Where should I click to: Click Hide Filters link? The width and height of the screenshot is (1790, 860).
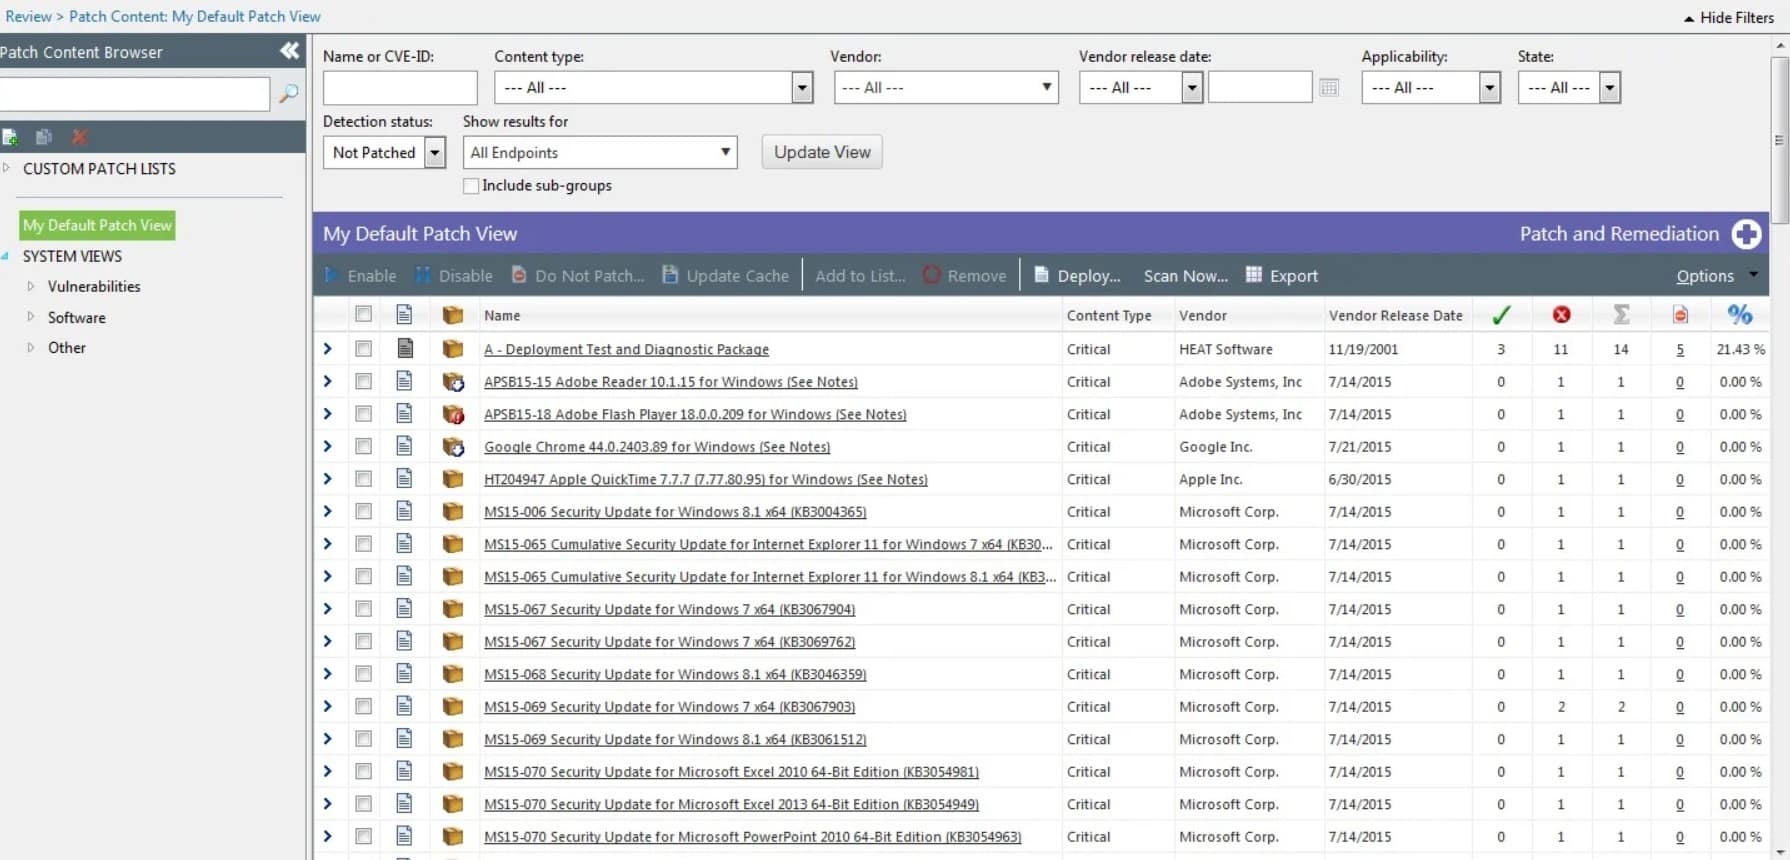1729,18
